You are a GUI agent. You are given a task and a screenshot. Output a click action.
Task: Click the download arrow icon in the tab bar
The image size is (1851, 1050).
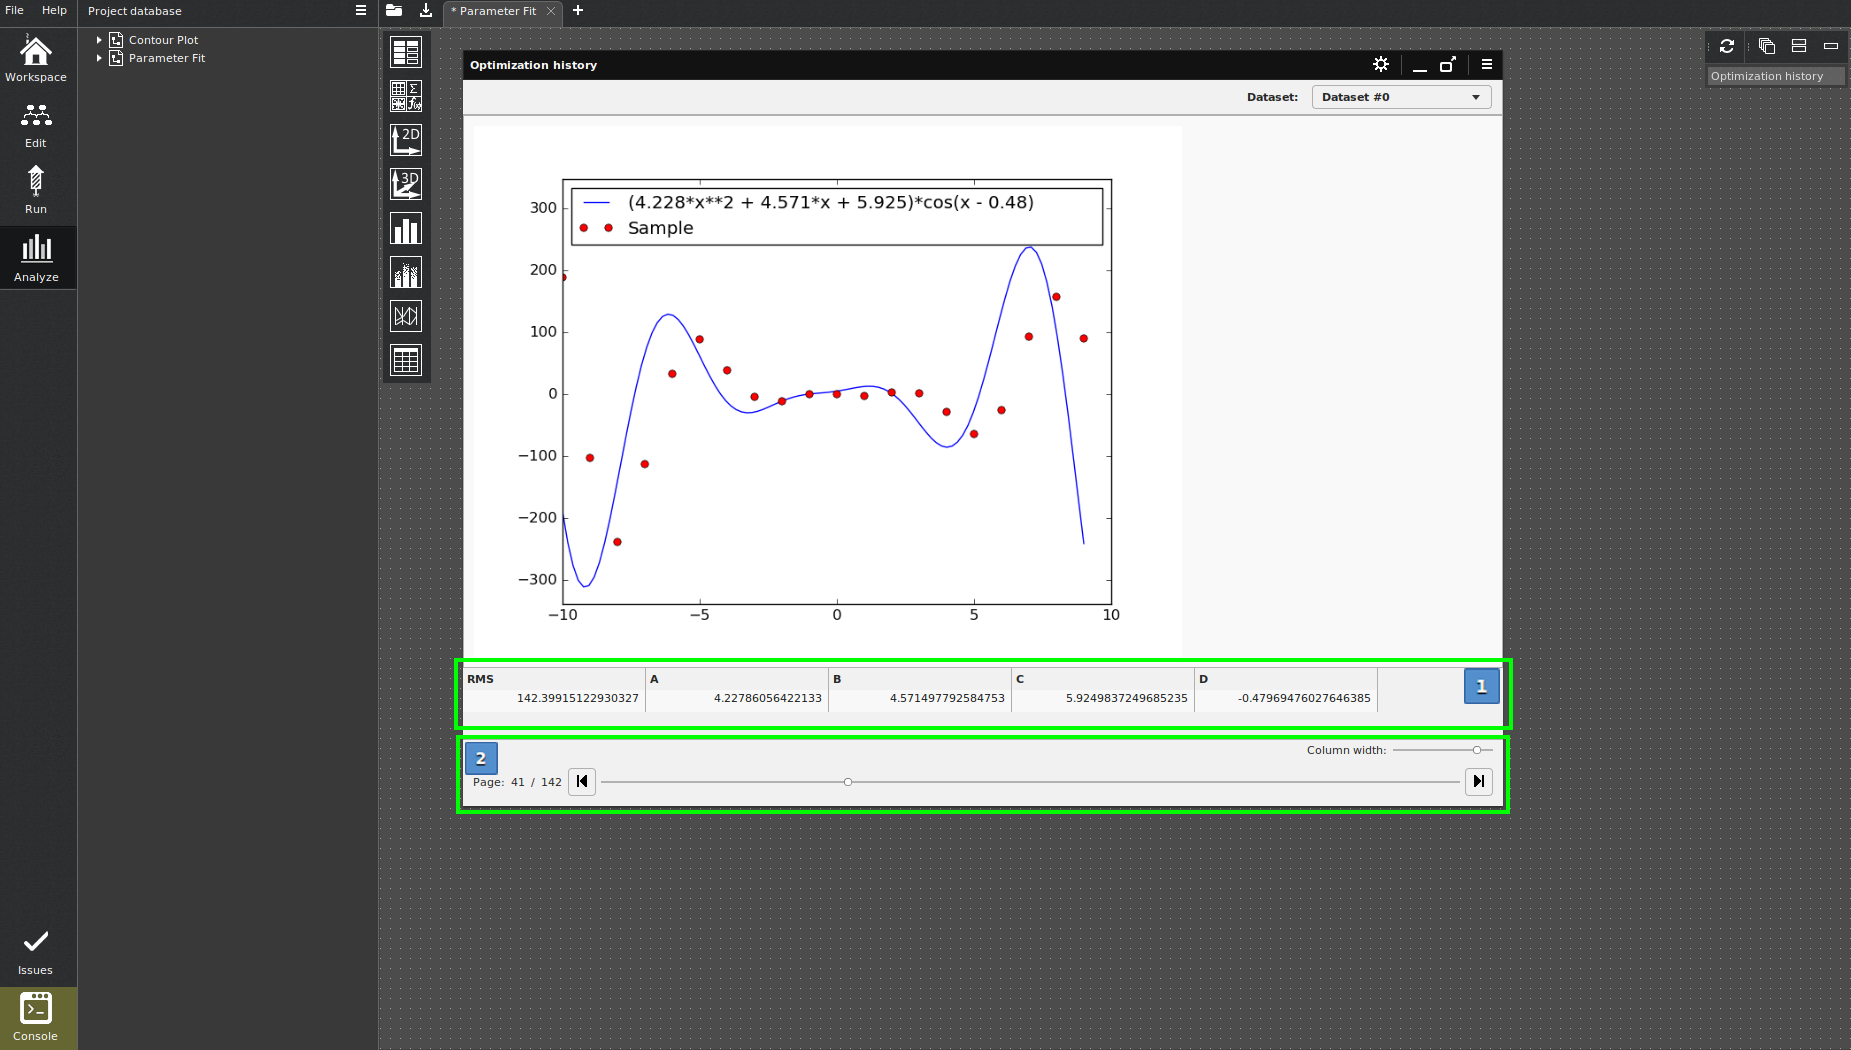tap(426, 11)
